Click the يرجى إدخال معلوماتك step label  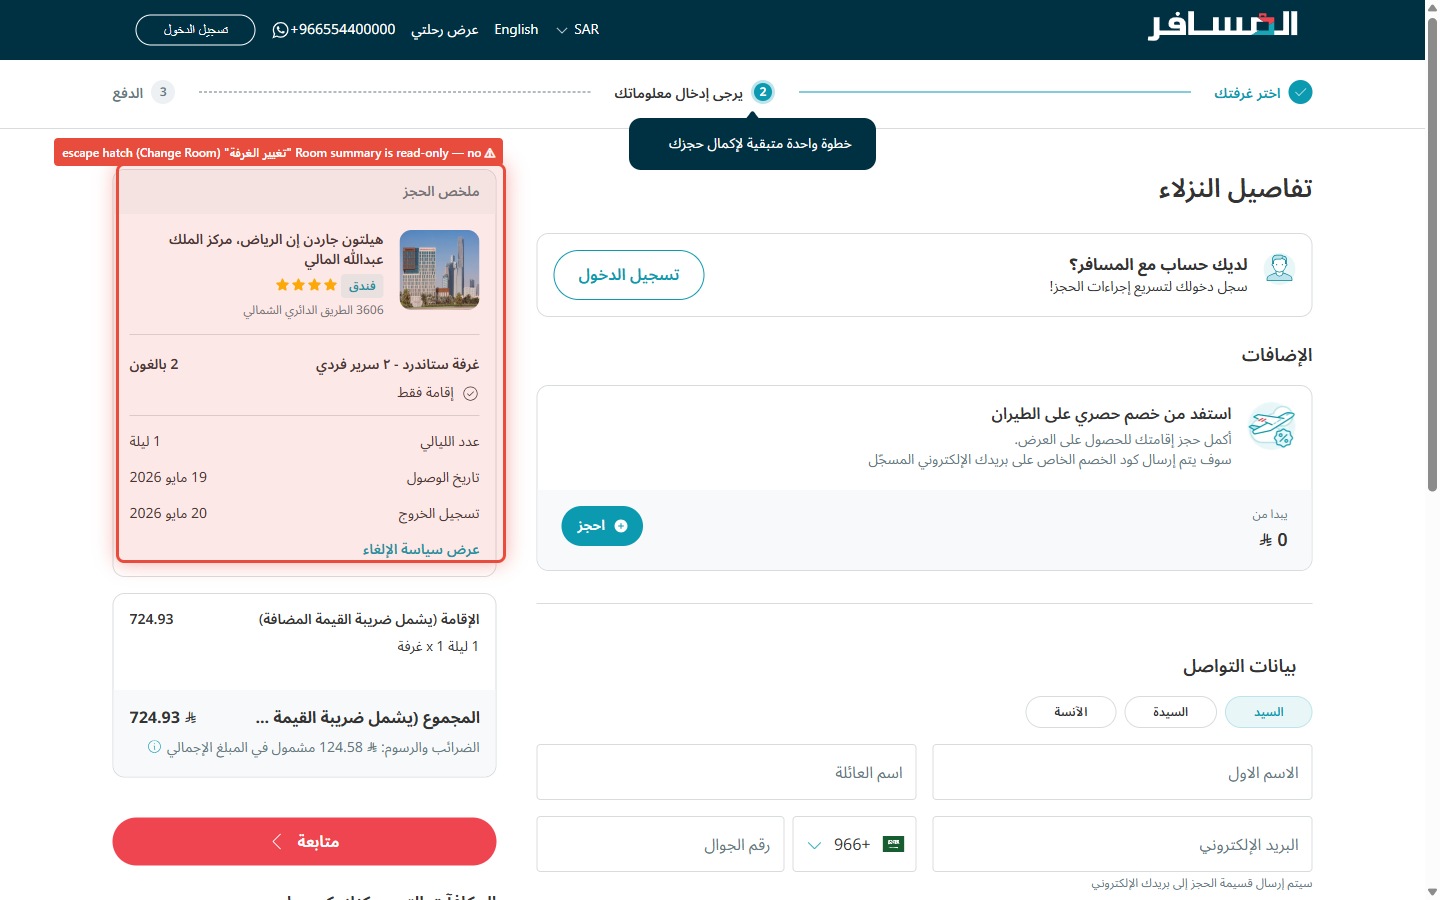(679, 93)
